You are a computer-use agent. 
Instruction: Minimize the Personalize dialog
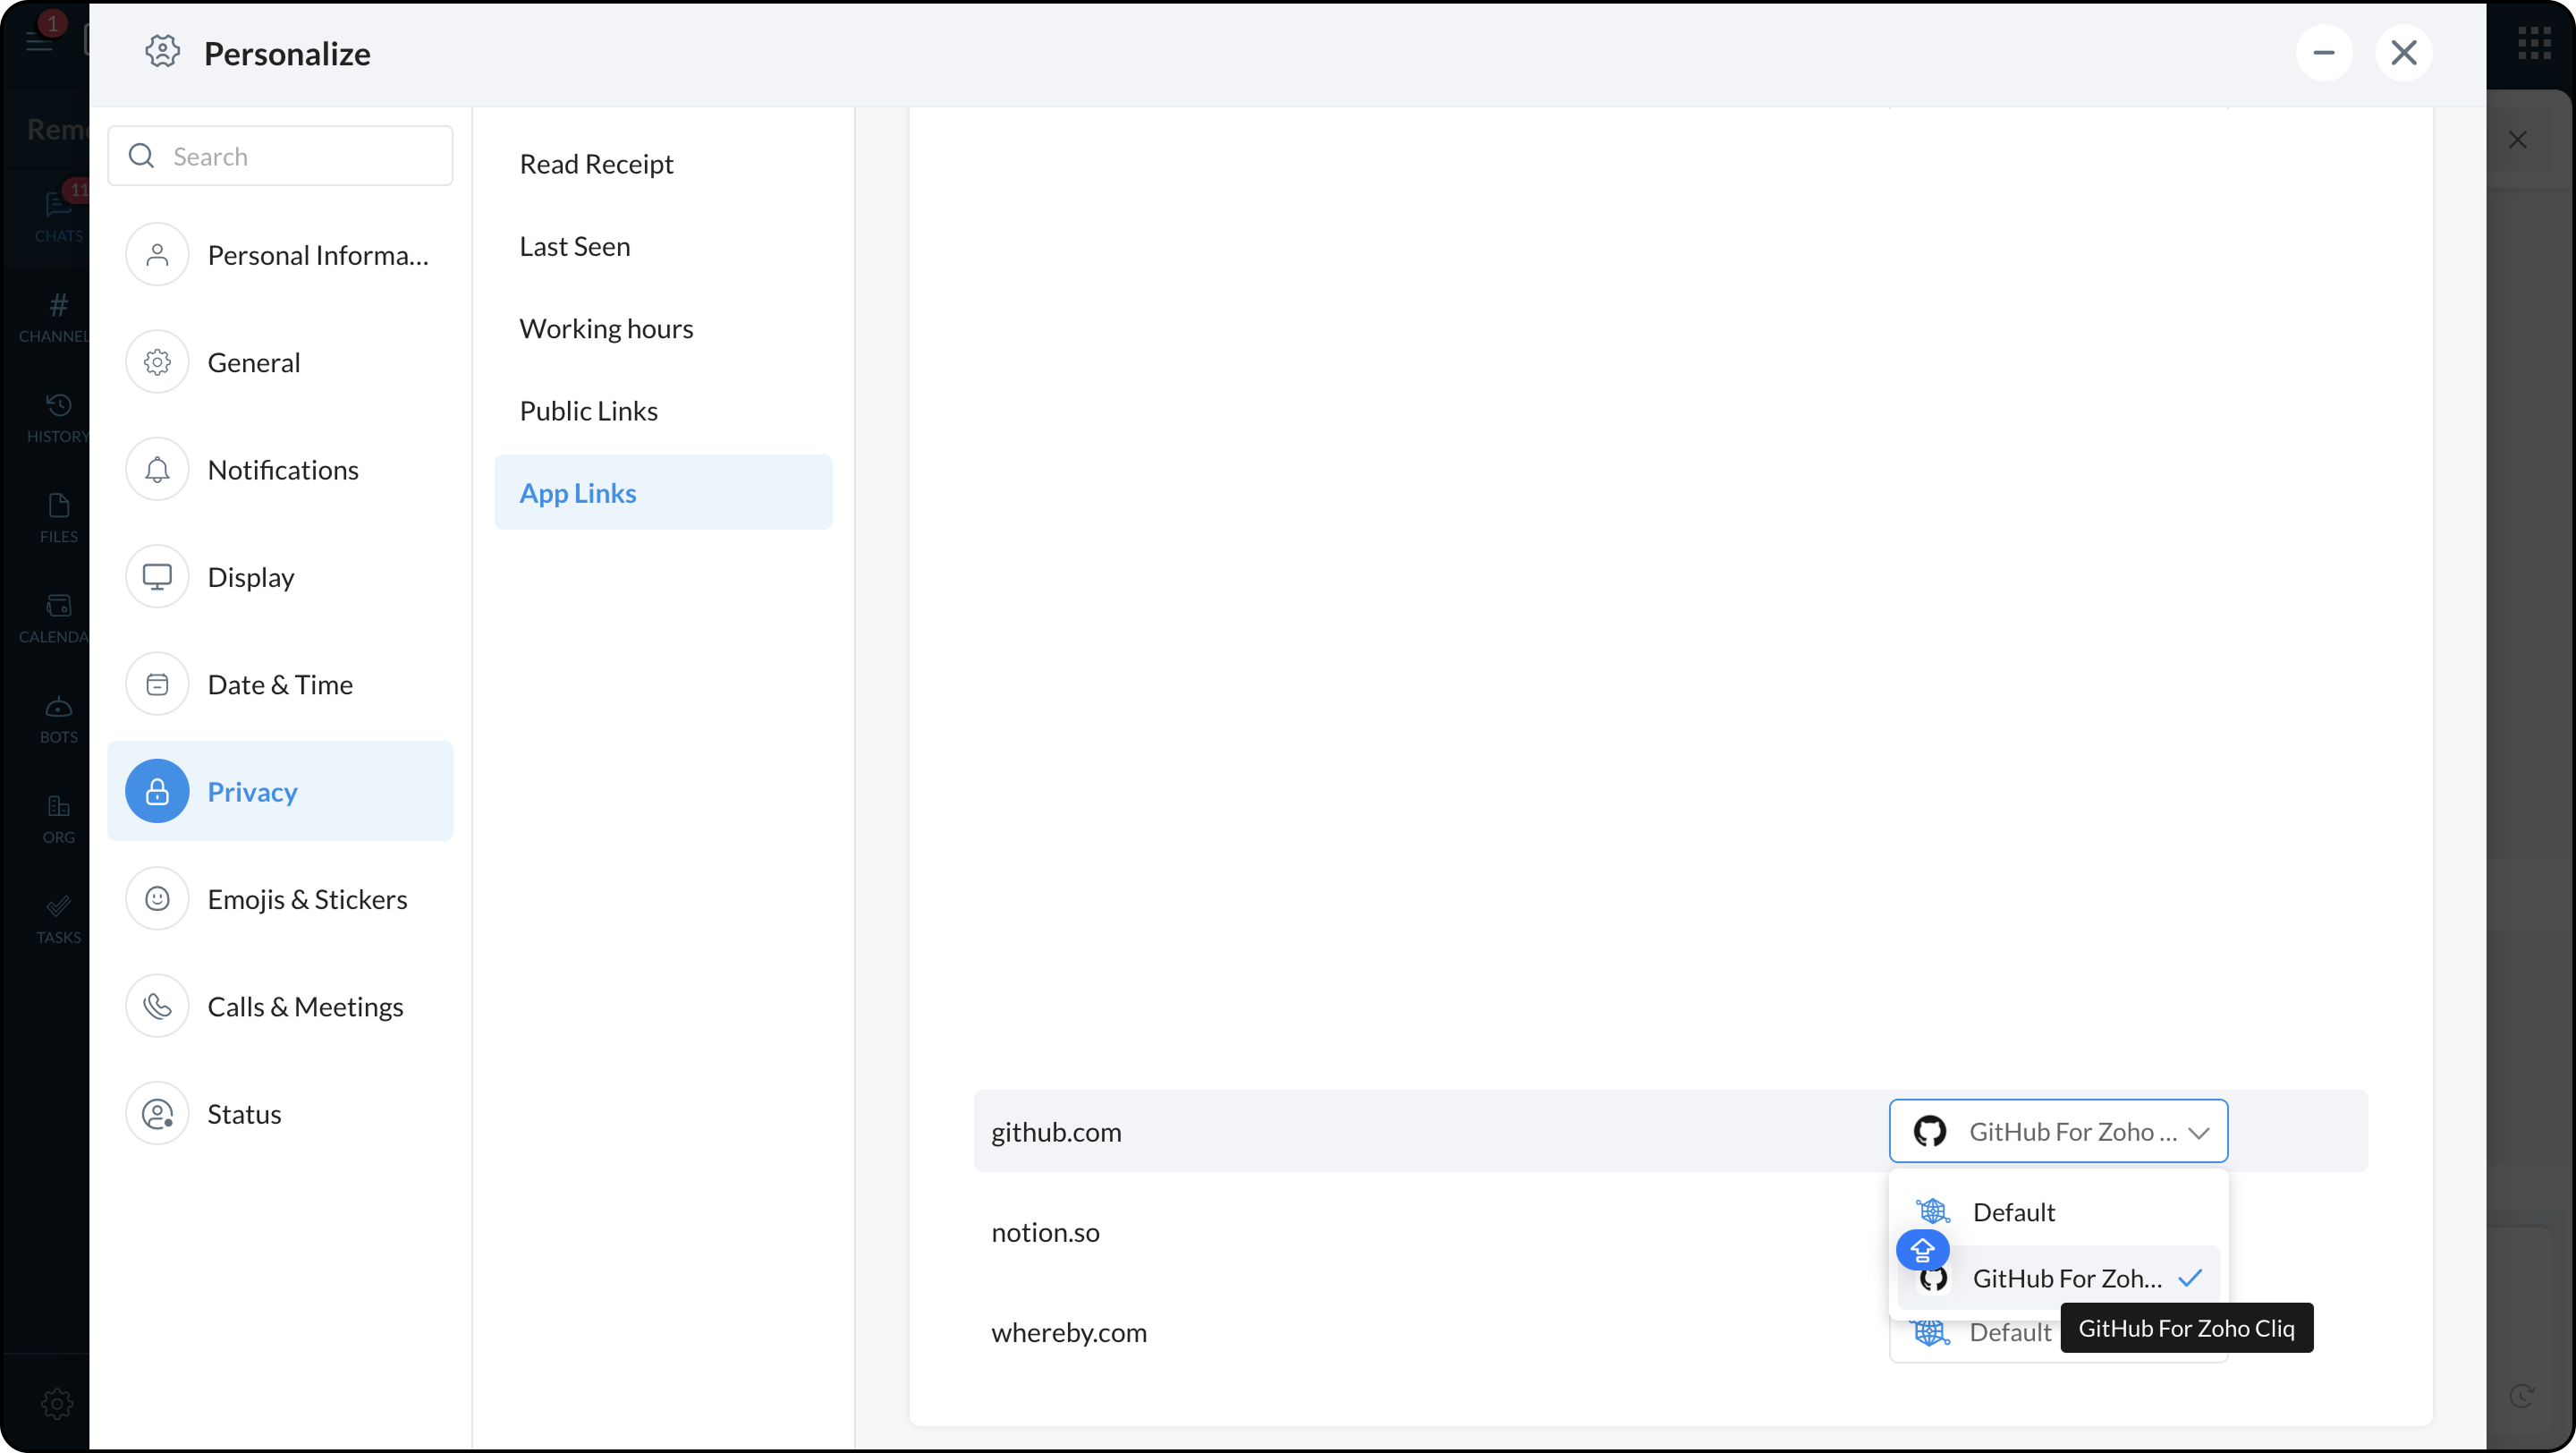tap(2324, 53)
